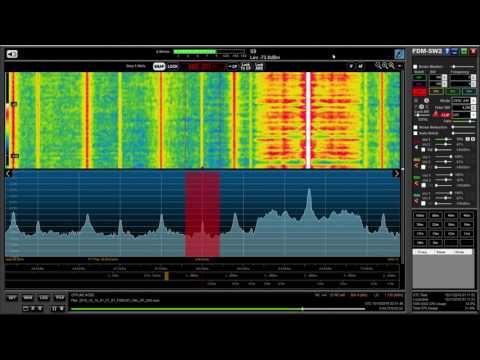Open the SET button in the bottom bar
Screen dimensions: 480x360
click(12, 298)
